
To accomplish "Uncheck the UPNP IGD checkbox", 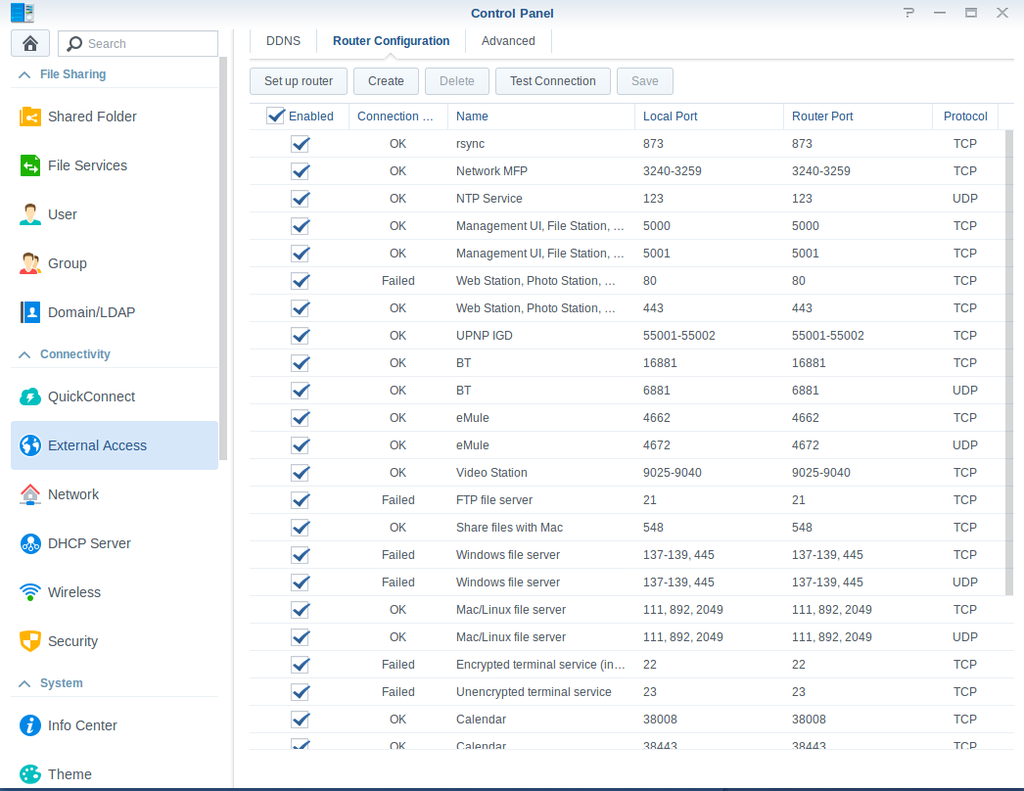I will tap(300, 336).
